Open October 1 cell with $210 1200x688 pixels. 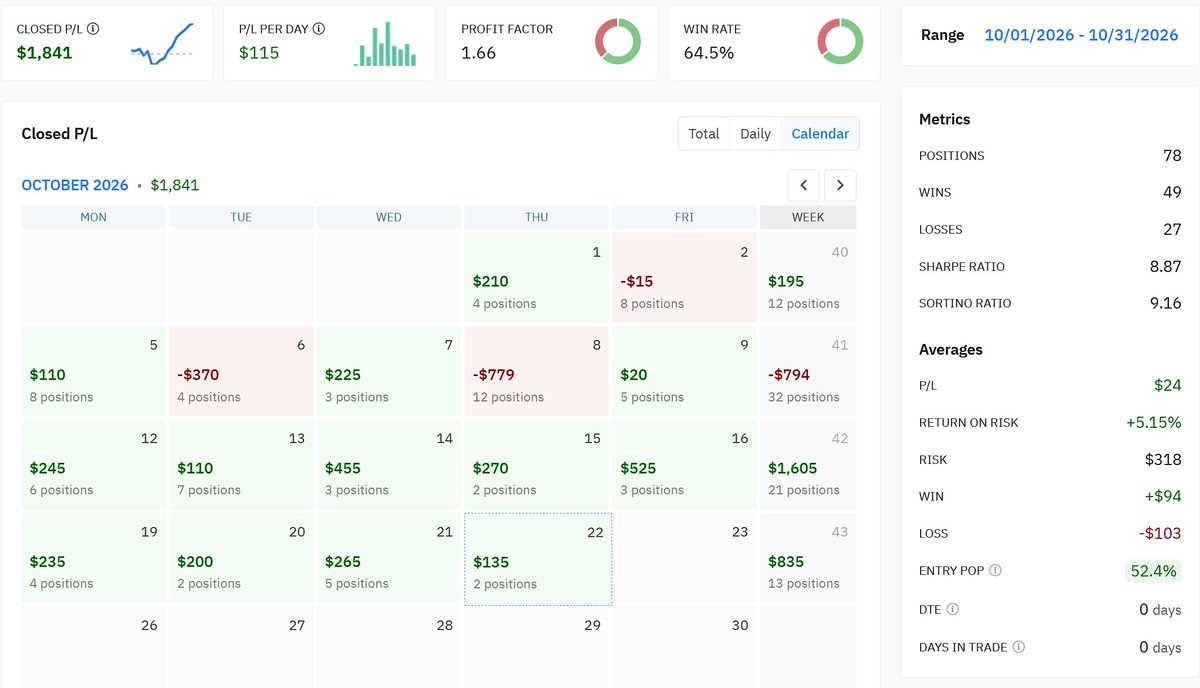[536, 277]
